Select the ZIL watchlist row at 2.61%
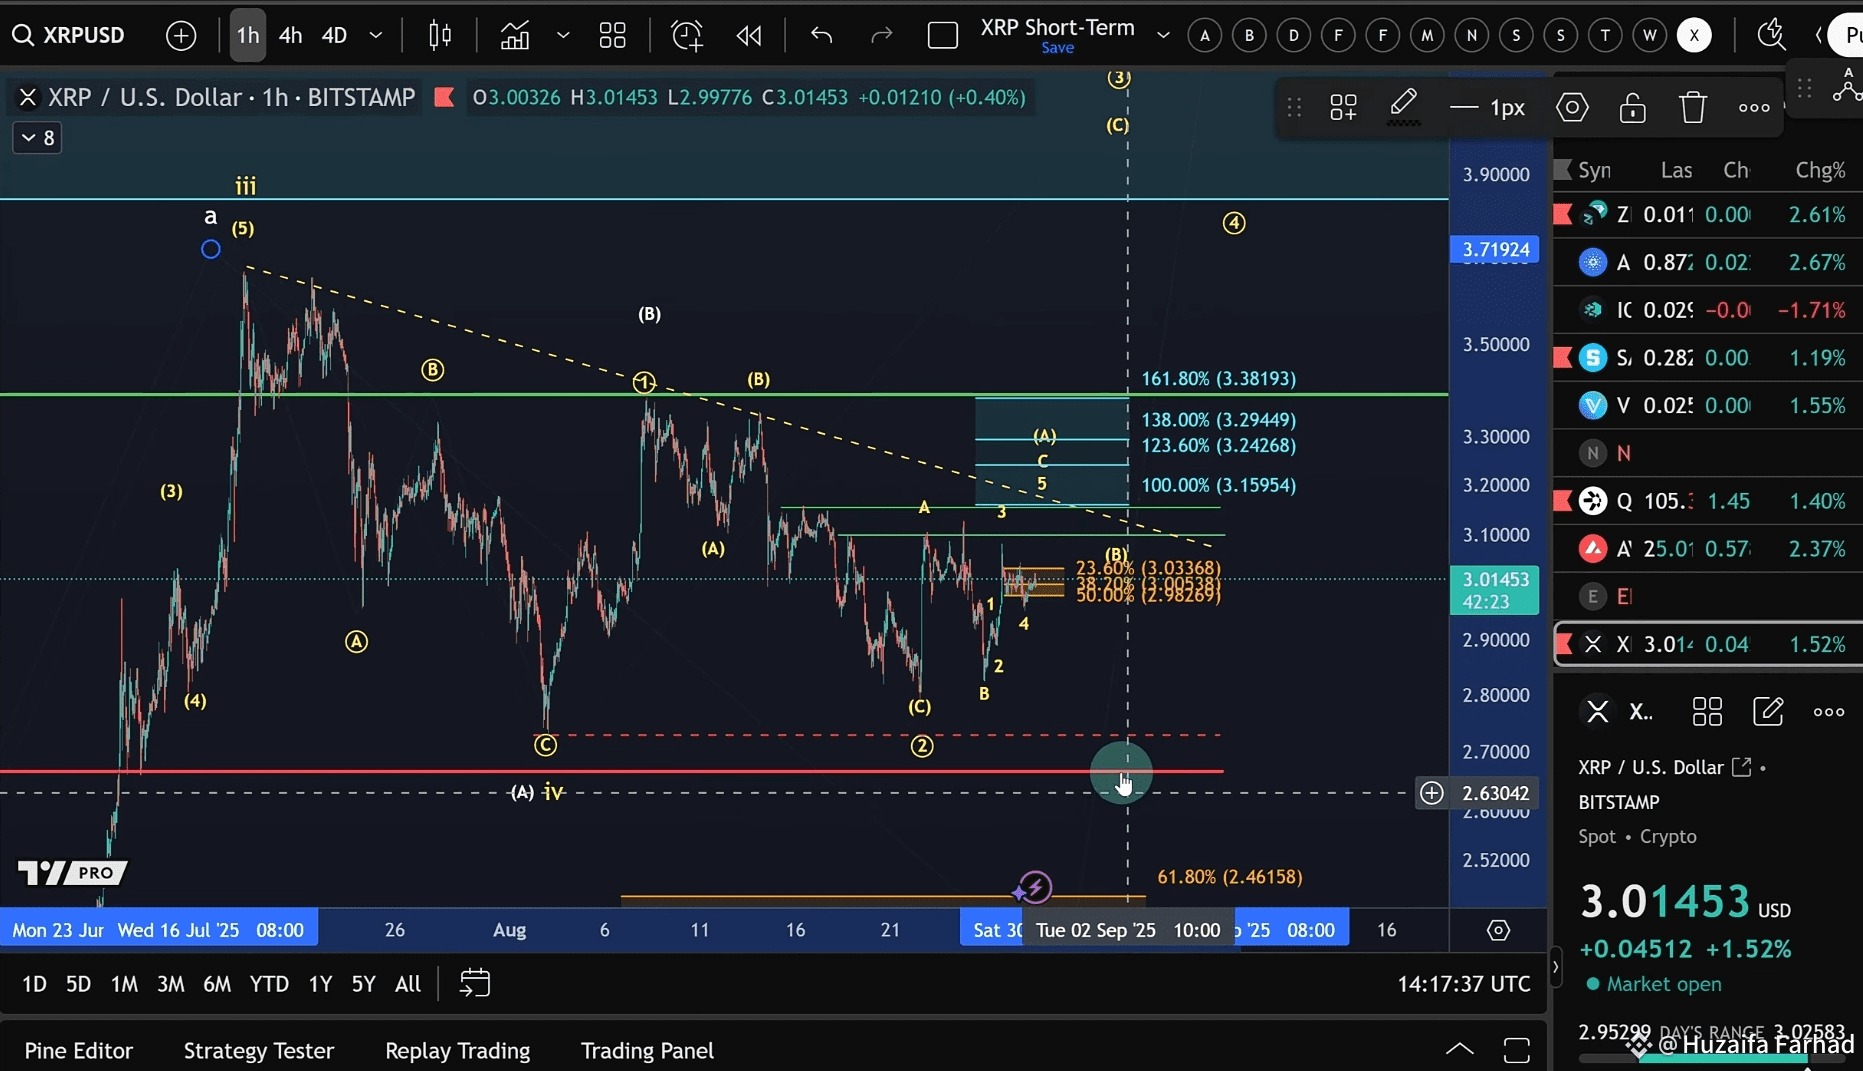 [x=1708, y=214]
